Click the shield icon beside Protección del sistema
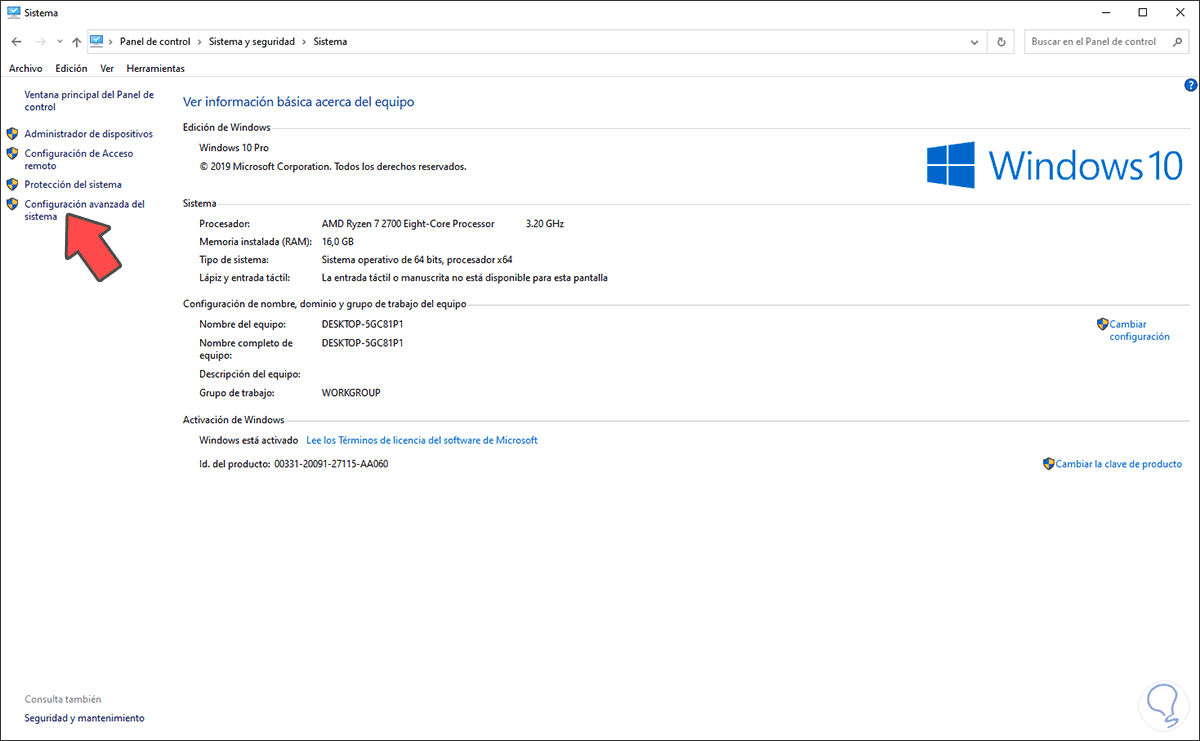The height and width of the screenshot is (741, 1200). click(x=12, y=184)
